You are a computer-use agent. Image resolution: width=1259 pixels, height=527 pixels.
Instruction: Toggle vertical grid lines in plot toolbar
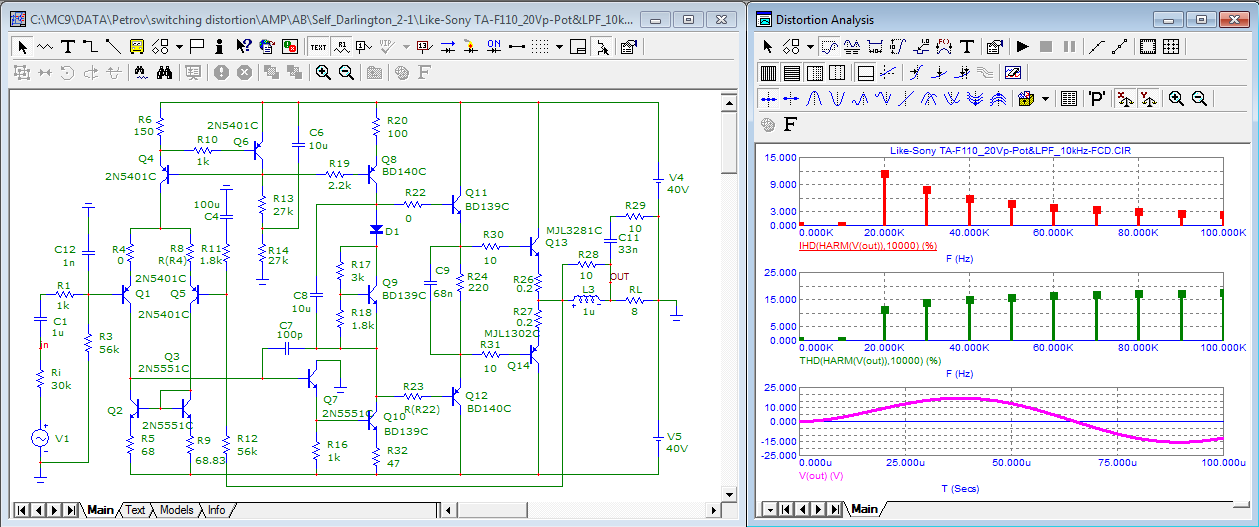[768, 72]
